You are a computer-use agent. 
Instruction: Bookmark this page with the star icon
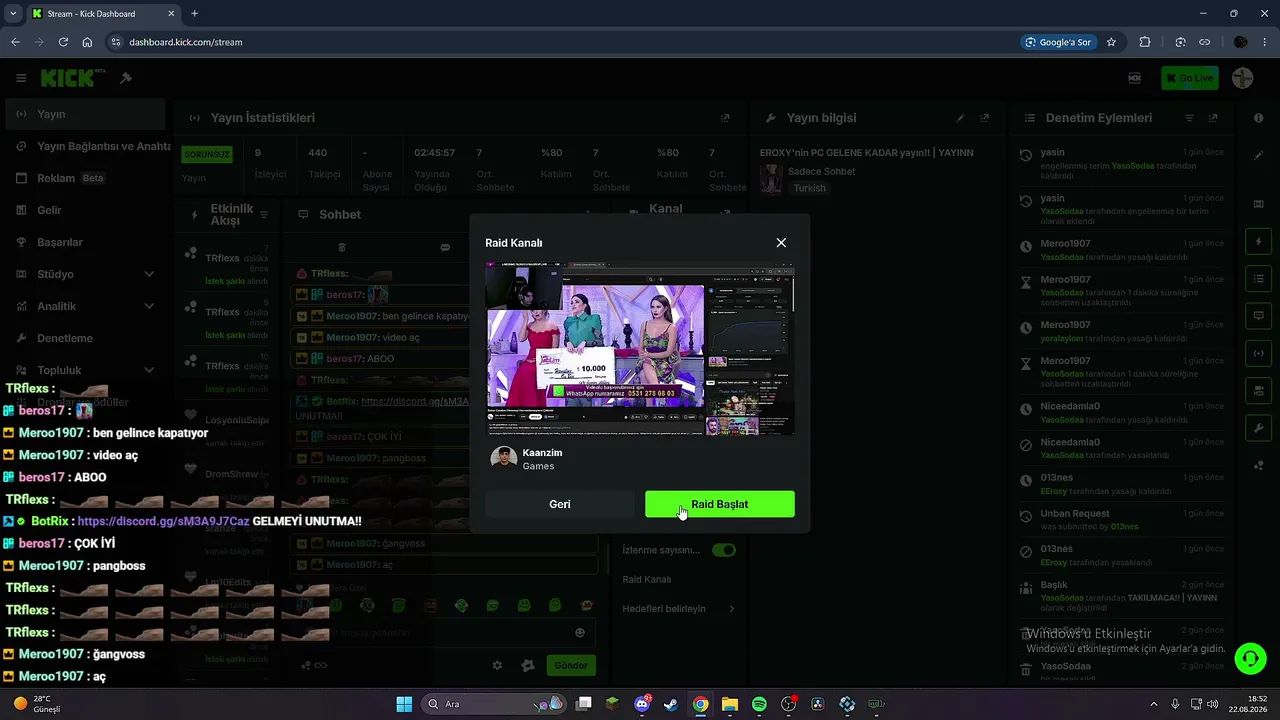[x=1111, y=42]
